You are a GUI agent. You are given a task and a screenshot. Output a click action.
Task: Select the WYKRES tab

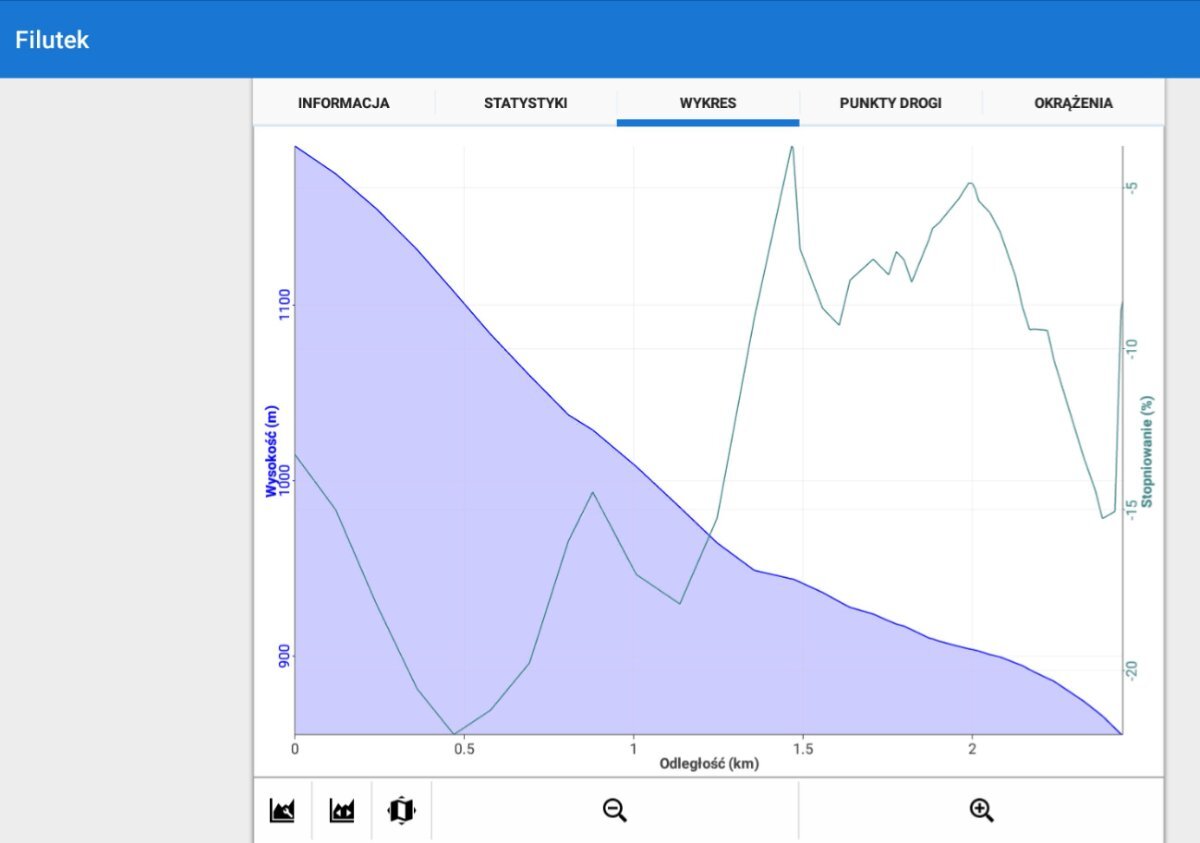(708, 103)
